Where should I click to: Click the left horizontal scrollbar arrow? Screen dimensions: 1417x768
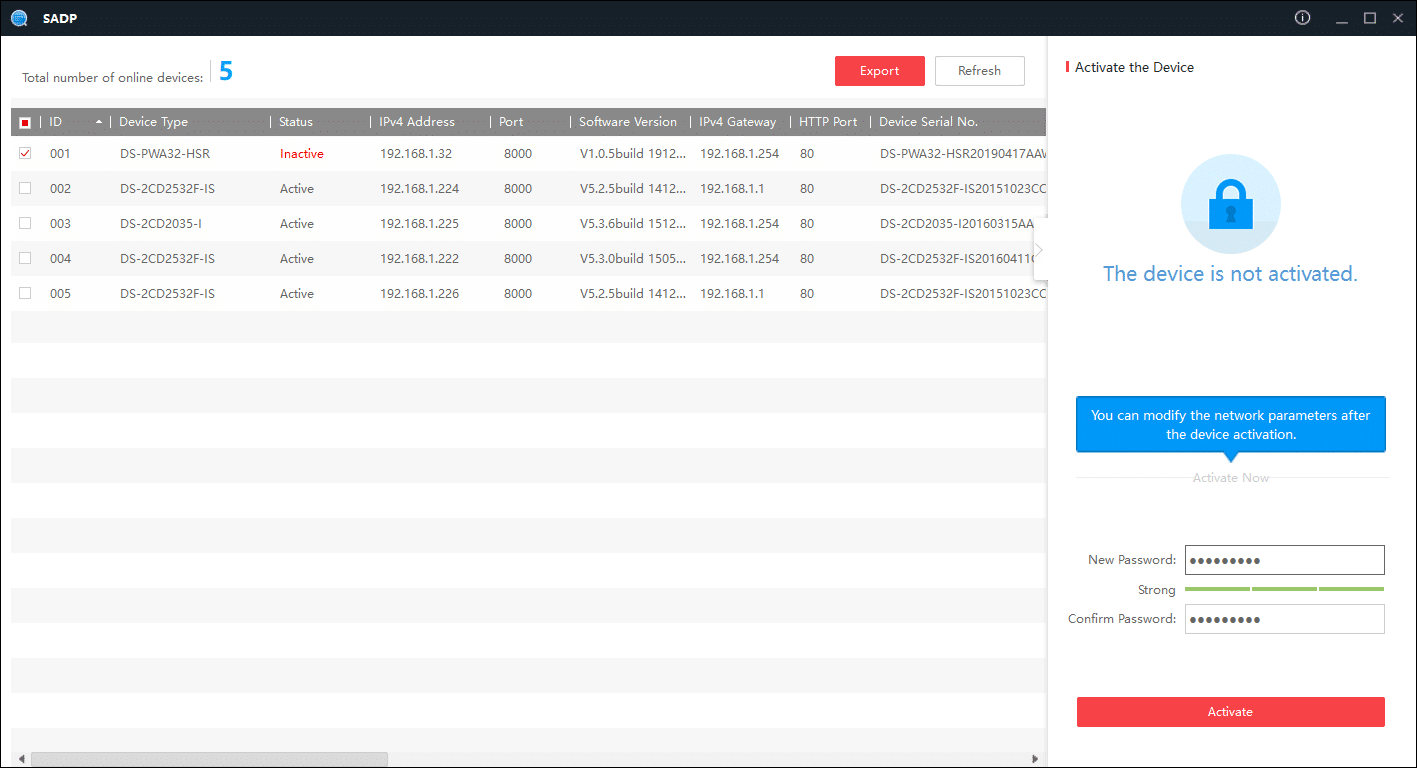[22, 759]
